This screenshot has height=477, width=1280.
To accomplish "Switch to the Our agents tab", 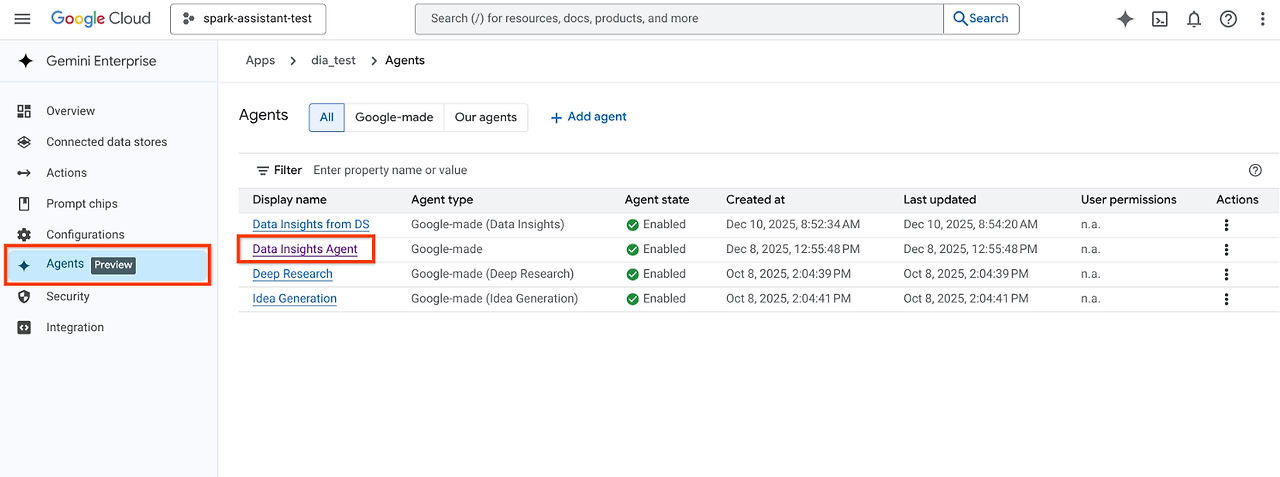I will [x=486, y=117].
